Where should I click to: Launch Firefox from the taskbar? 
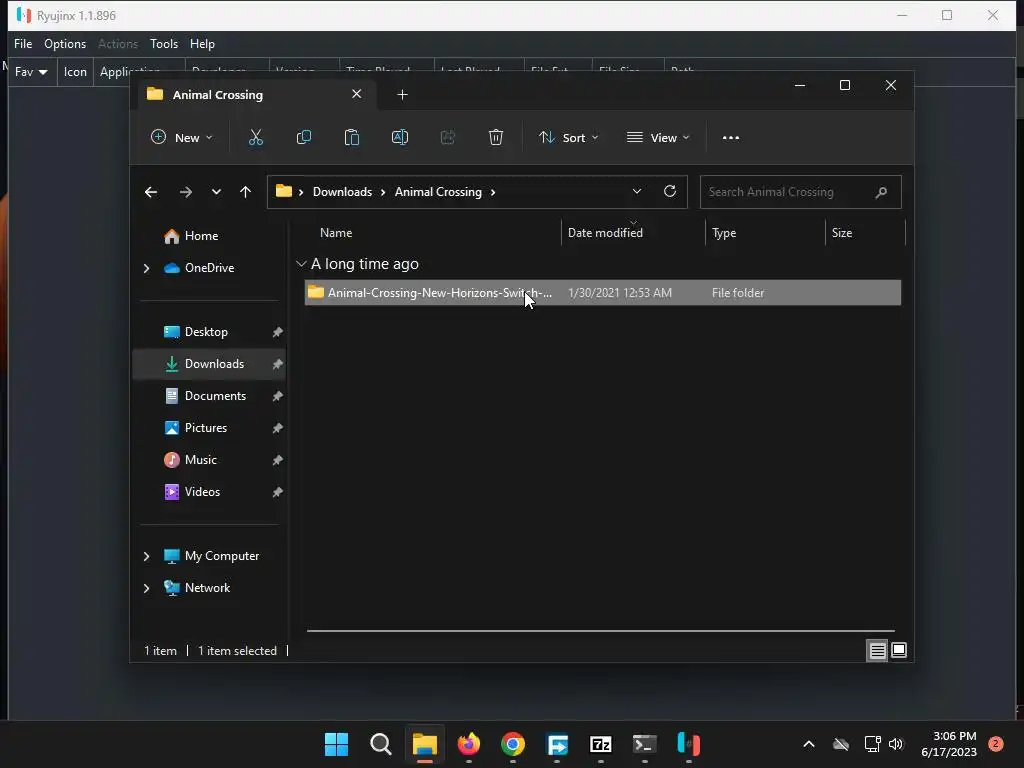click(468, 744)
